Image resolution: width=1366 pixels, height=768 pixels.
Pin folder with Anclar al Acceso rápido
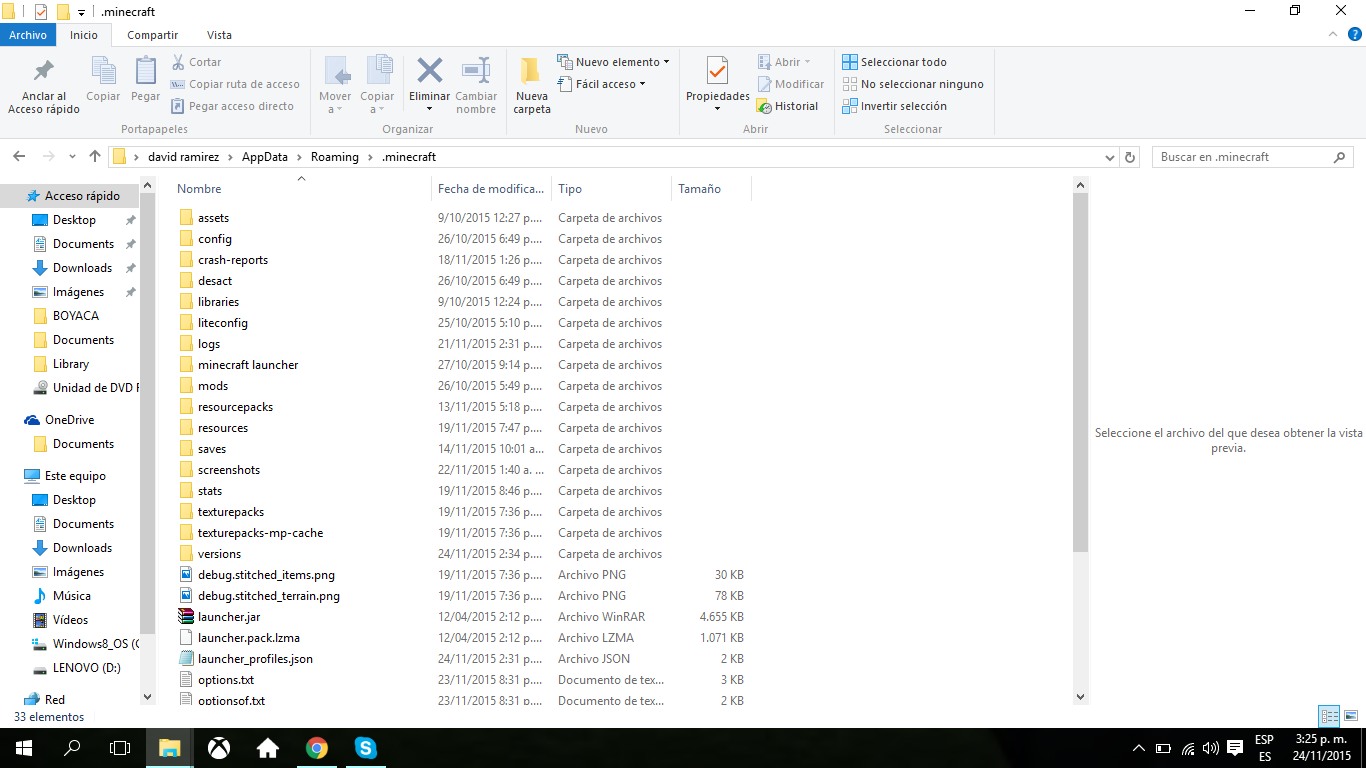(44, 86)
